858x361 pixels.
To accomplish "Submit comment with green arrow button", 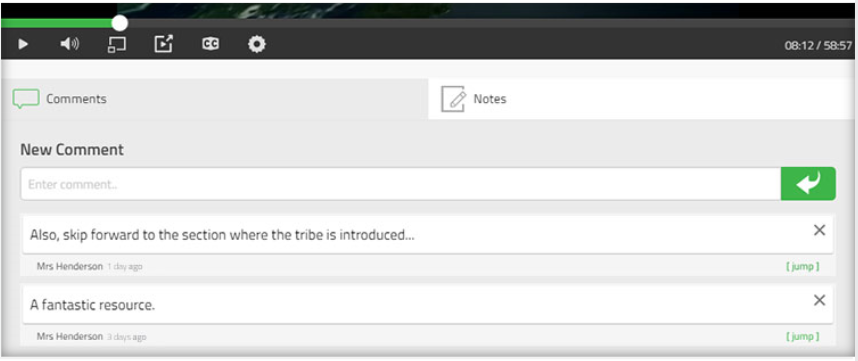I will coord(808,184).
